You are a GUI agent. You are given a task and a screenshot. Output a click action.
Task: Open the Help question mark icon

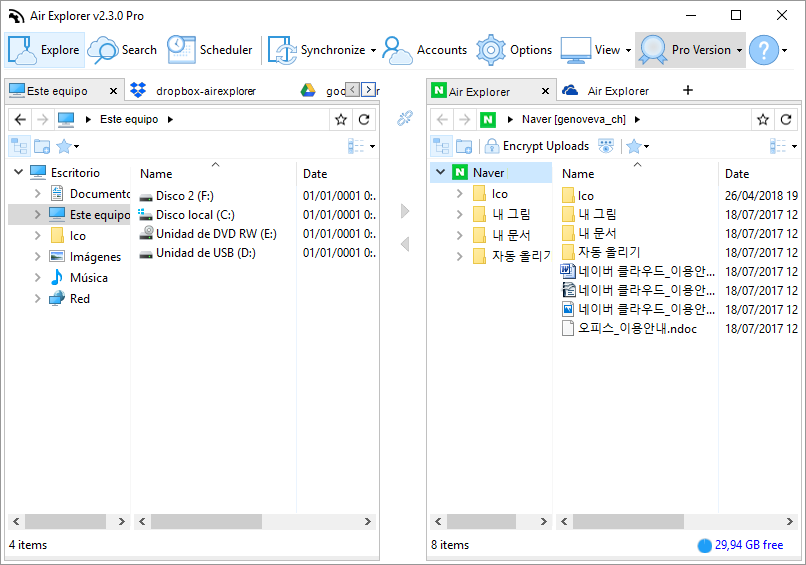[x=764, y=50]
